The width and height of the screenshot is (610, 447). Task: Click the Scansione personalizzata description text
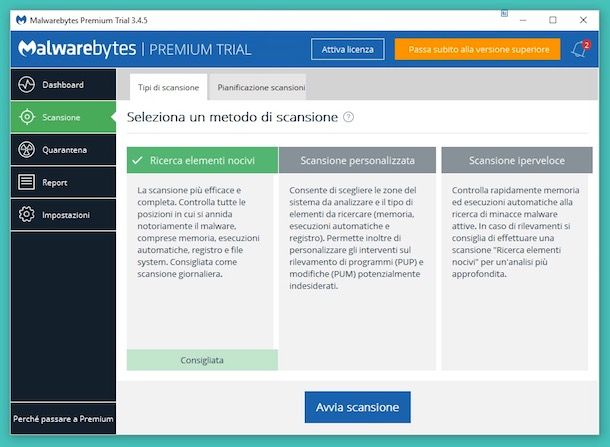click(x=356, y=238)
